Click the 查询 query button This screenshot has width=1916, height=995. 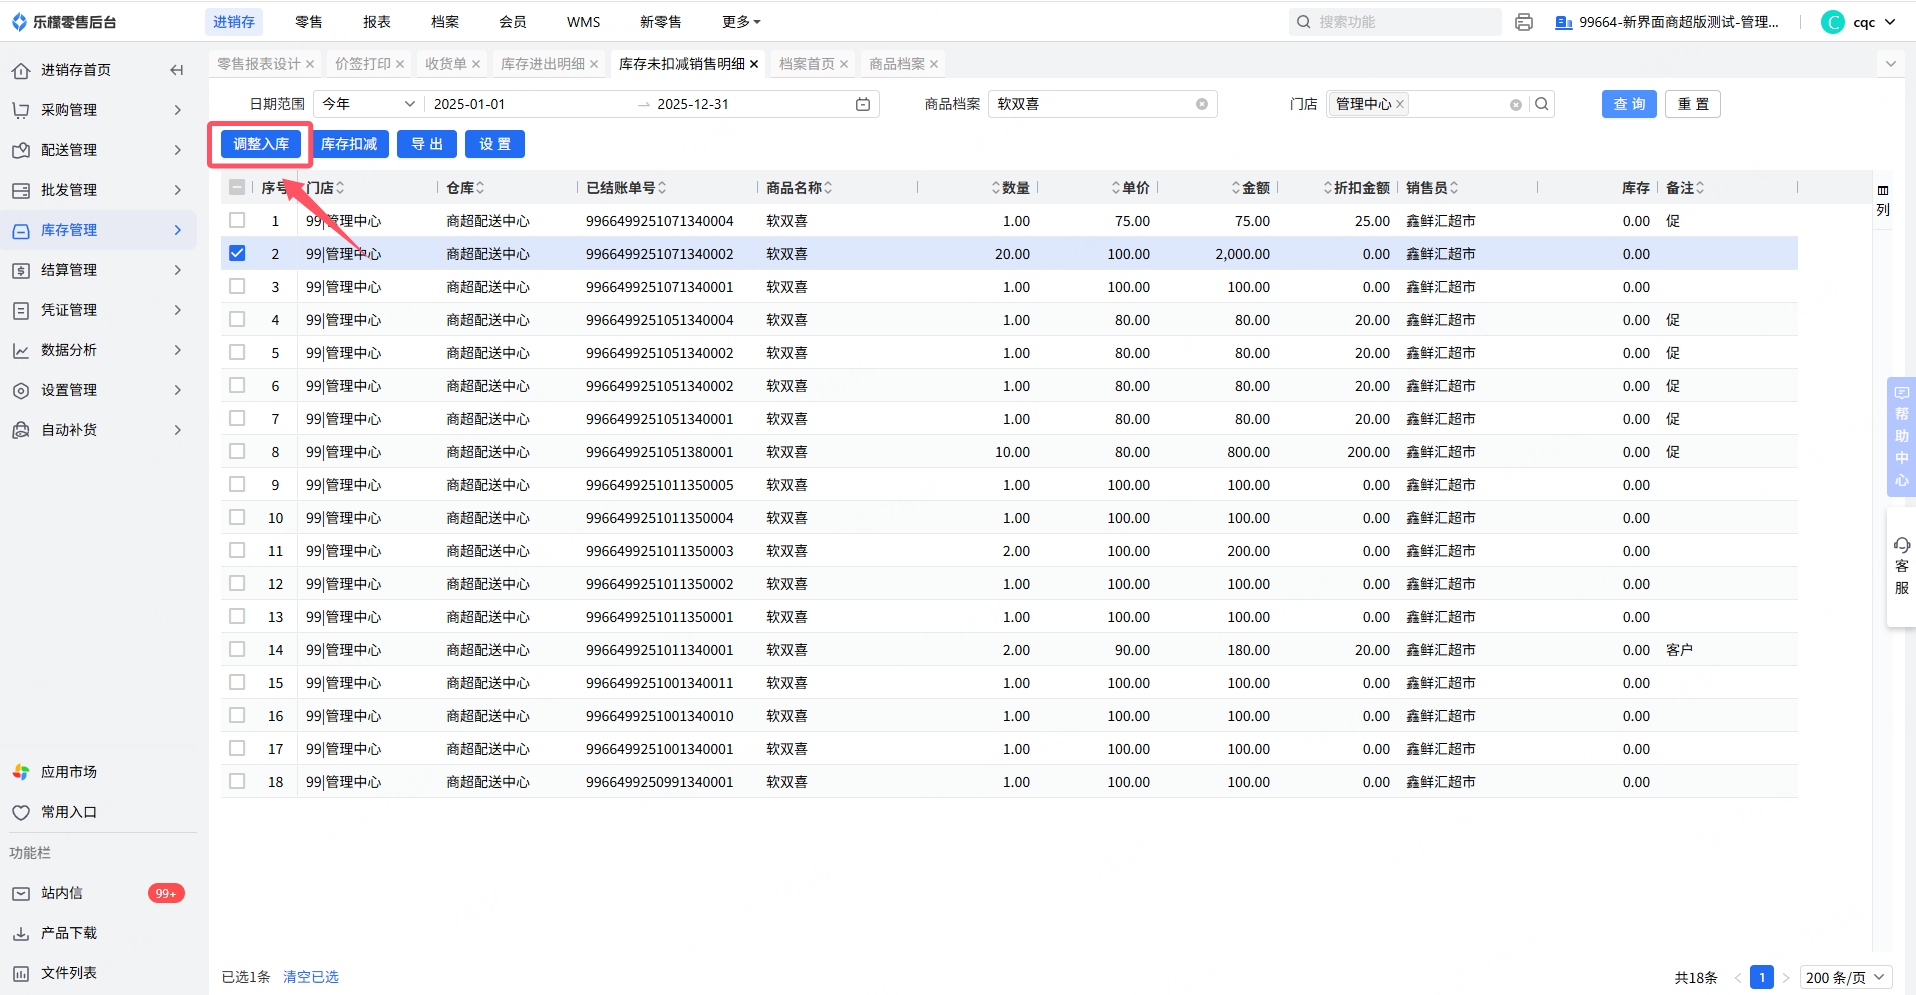pos(1628,104)
